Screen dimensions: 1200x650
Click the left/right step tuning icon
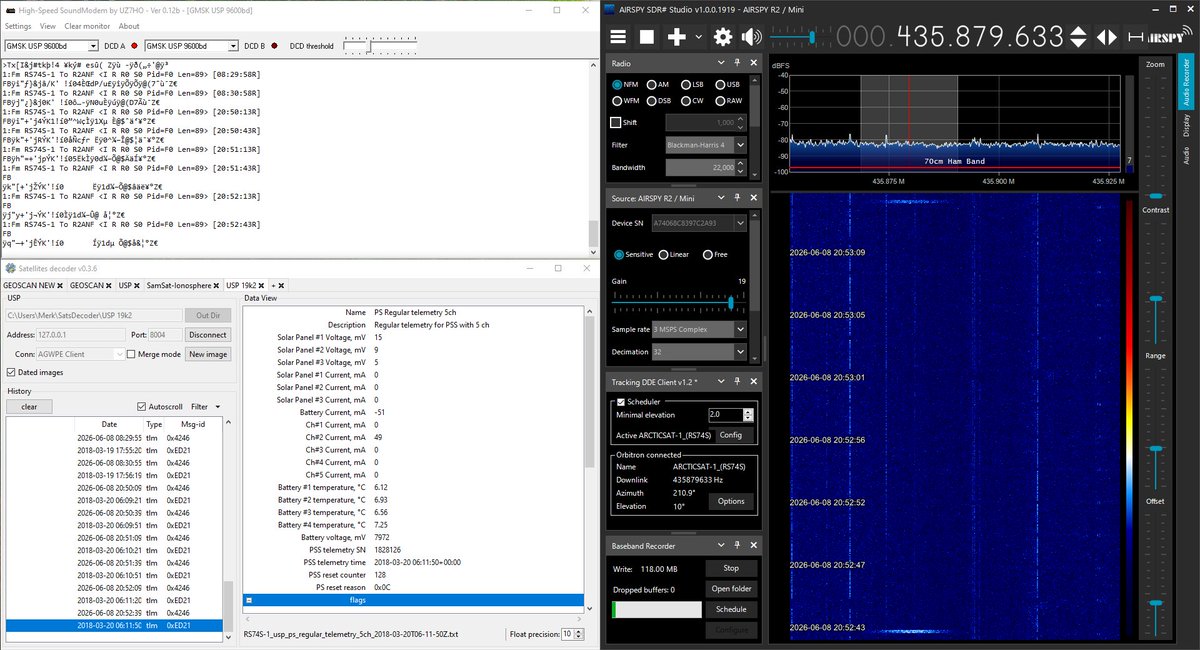click(x=1107, y=37)
